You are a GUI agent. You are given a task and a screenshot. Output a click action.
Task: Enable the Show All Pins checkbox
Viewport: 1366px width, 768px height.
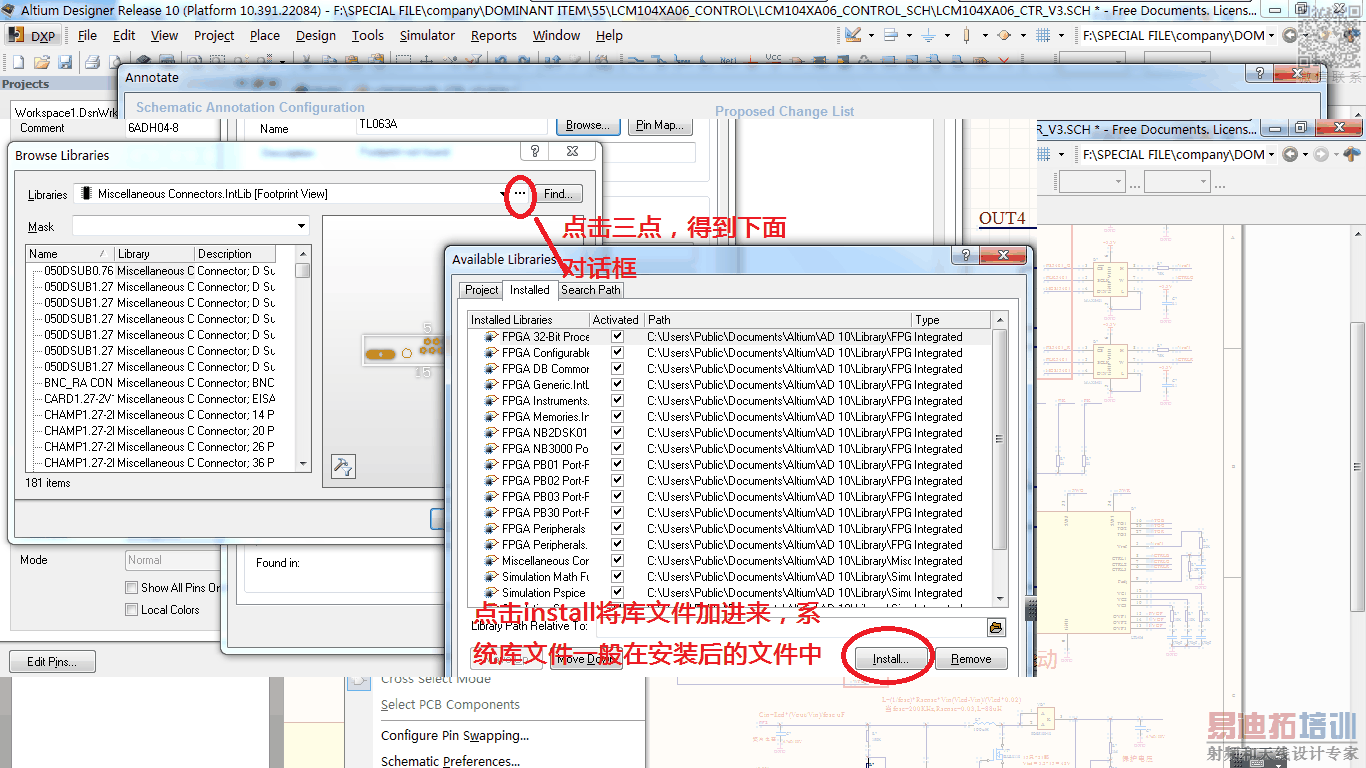(131, 588)
